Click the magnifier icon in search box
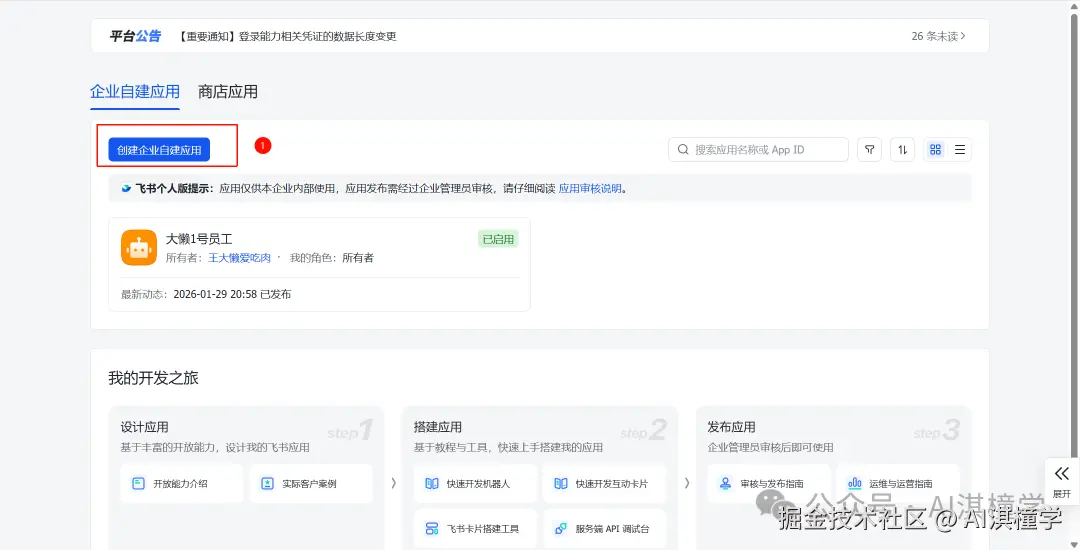 [x=683, y=149]
